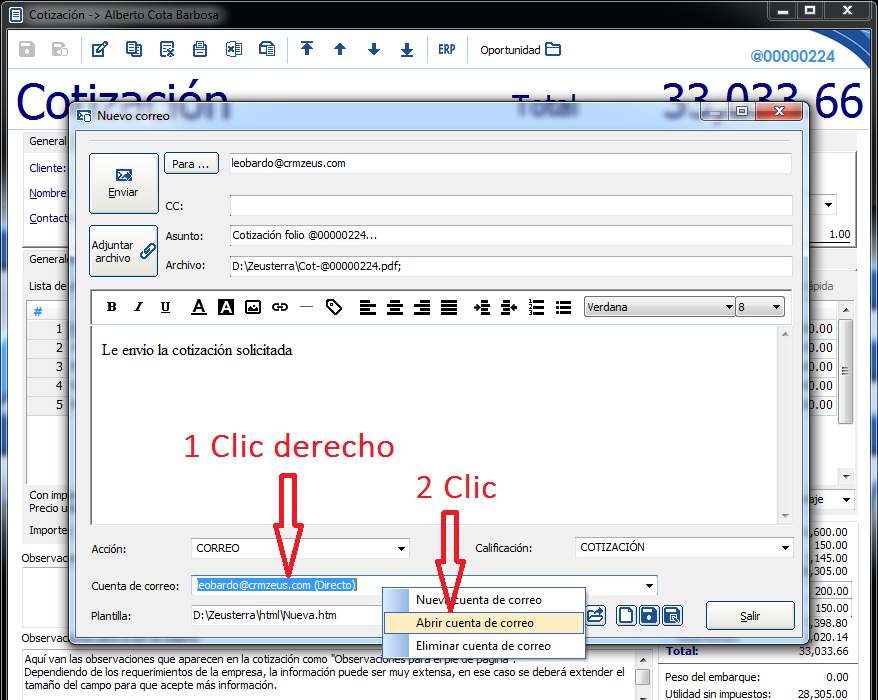Expand the Calificación dropdown showing COTIZACIÓN
Viewport: 878px width, 700px height.
click(784, 548)
